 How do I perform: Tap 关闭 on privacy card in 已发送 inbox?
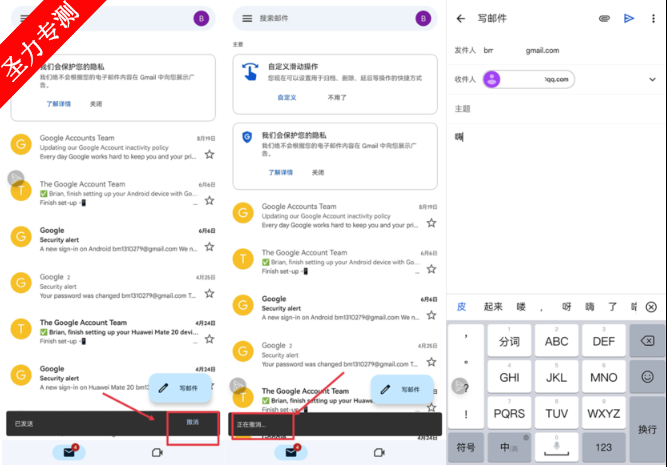tap(96, 104)
